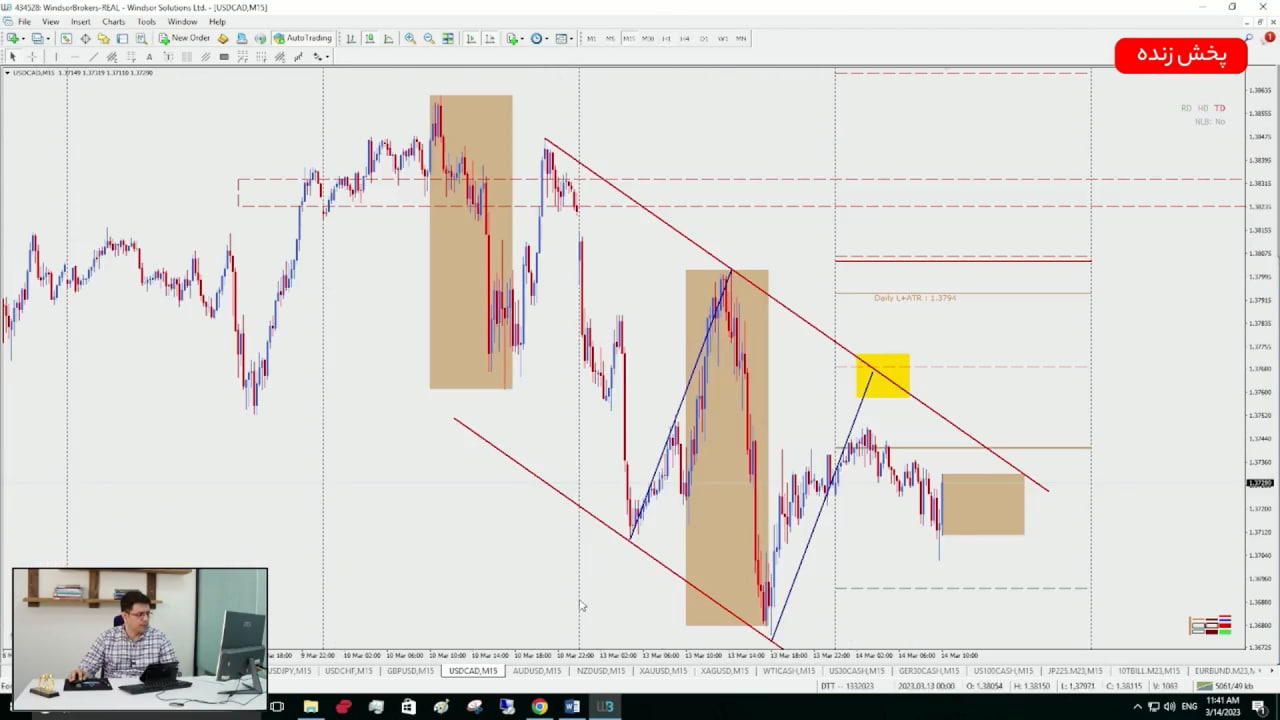1280x720 pixels.
Task: Open the Help menu
Action: [x=217, y=21]
